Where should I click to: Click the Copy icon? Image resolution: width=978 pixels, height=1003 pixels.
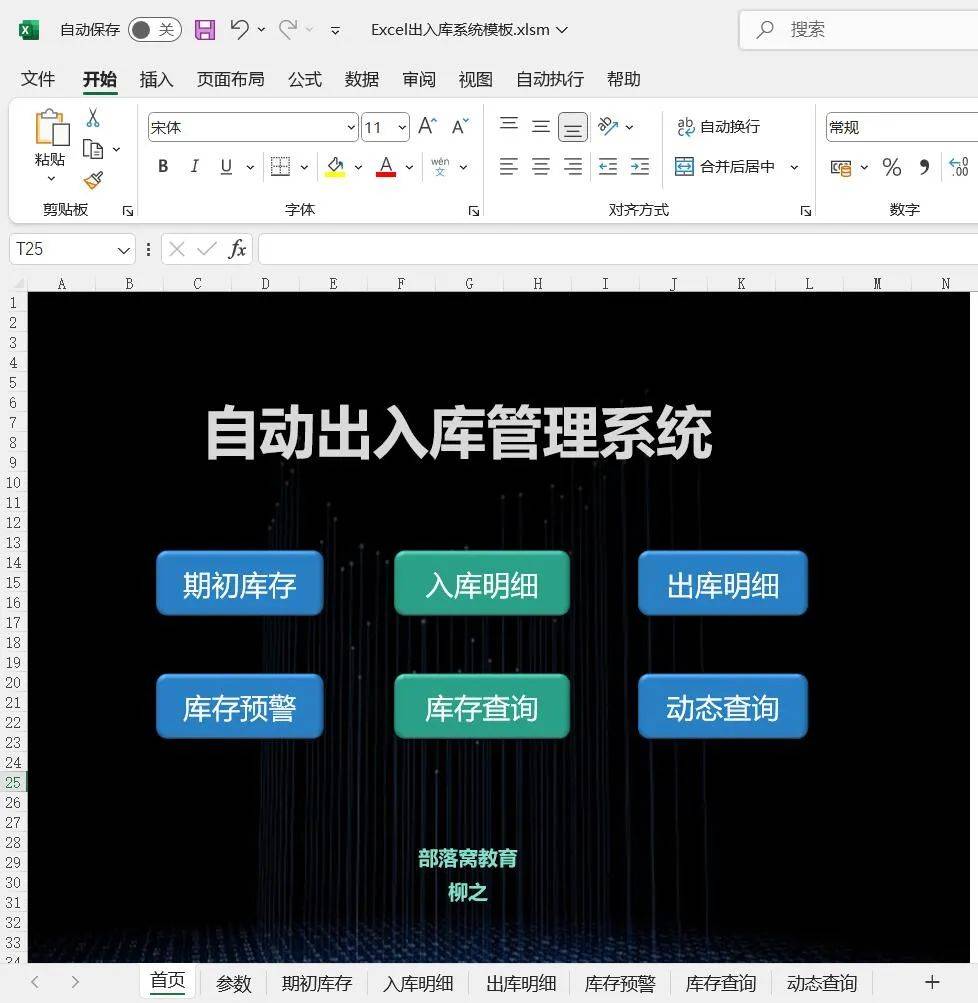coord(93,149)
